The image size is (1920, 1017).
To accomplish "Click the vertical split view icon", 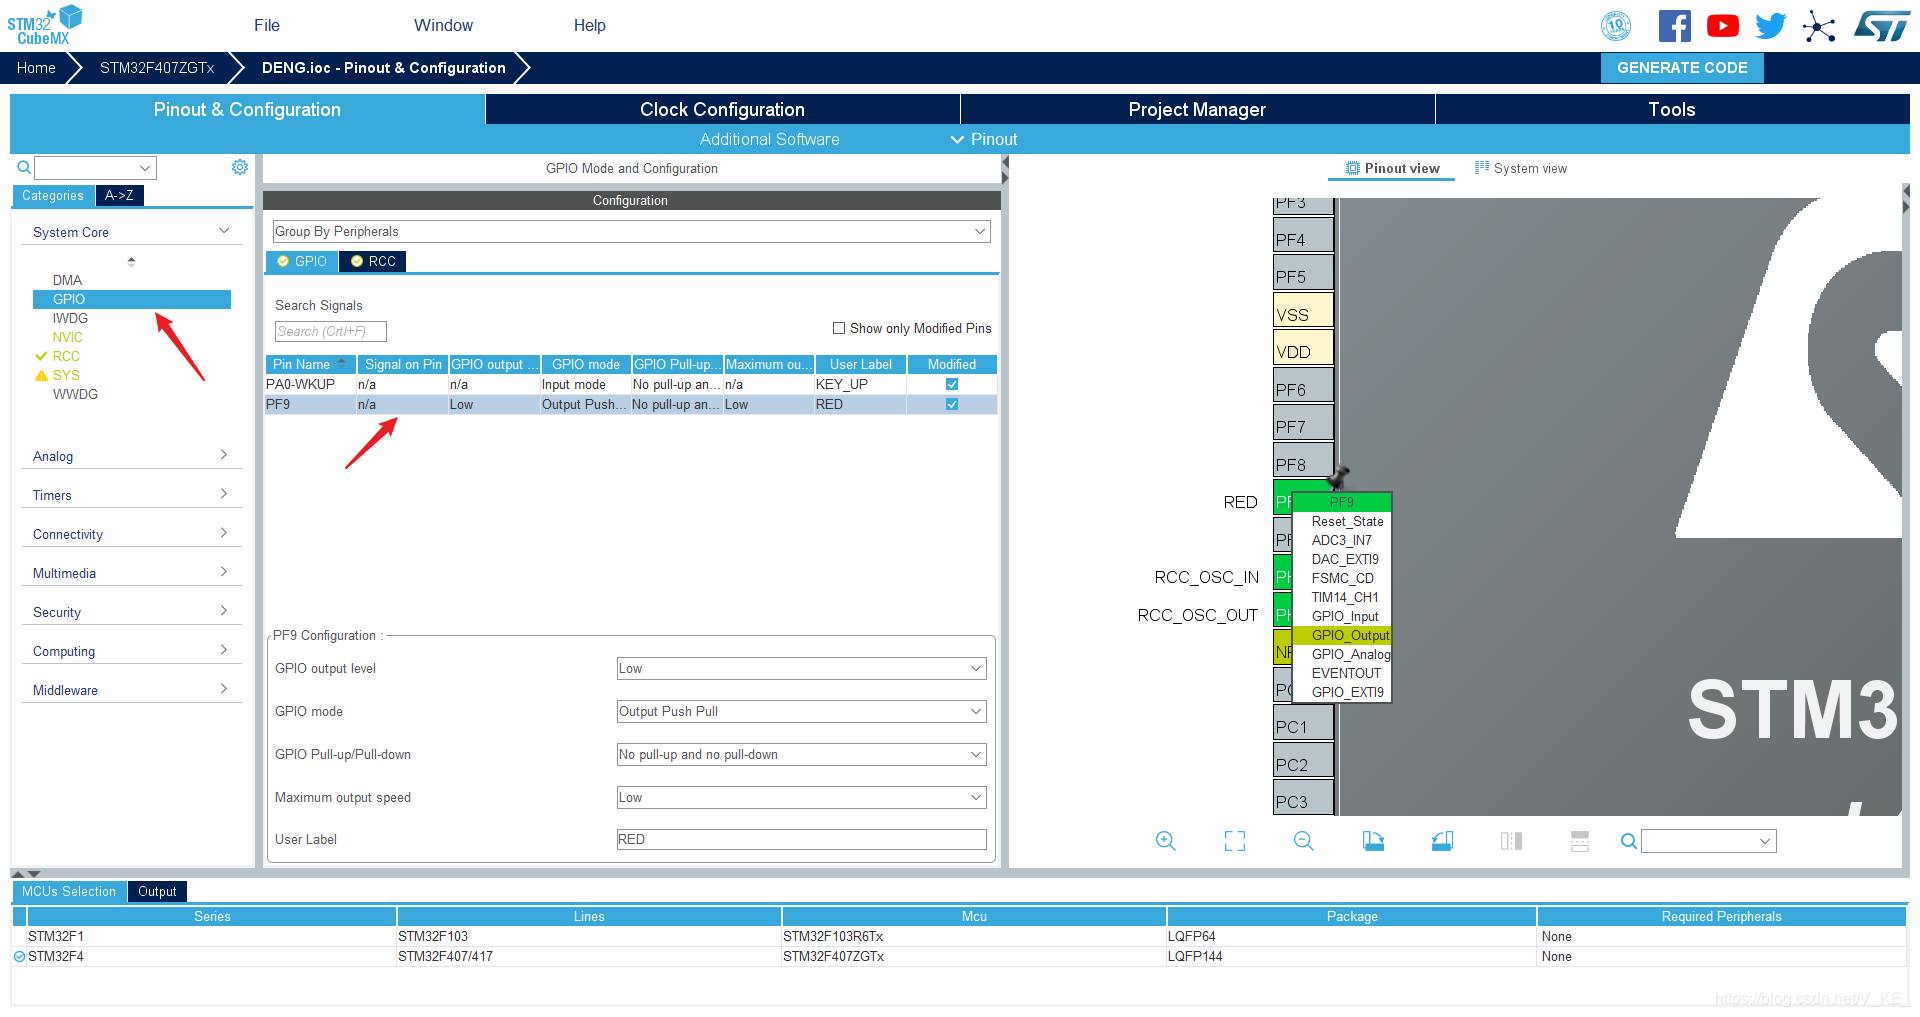I will click(1511, 841).
